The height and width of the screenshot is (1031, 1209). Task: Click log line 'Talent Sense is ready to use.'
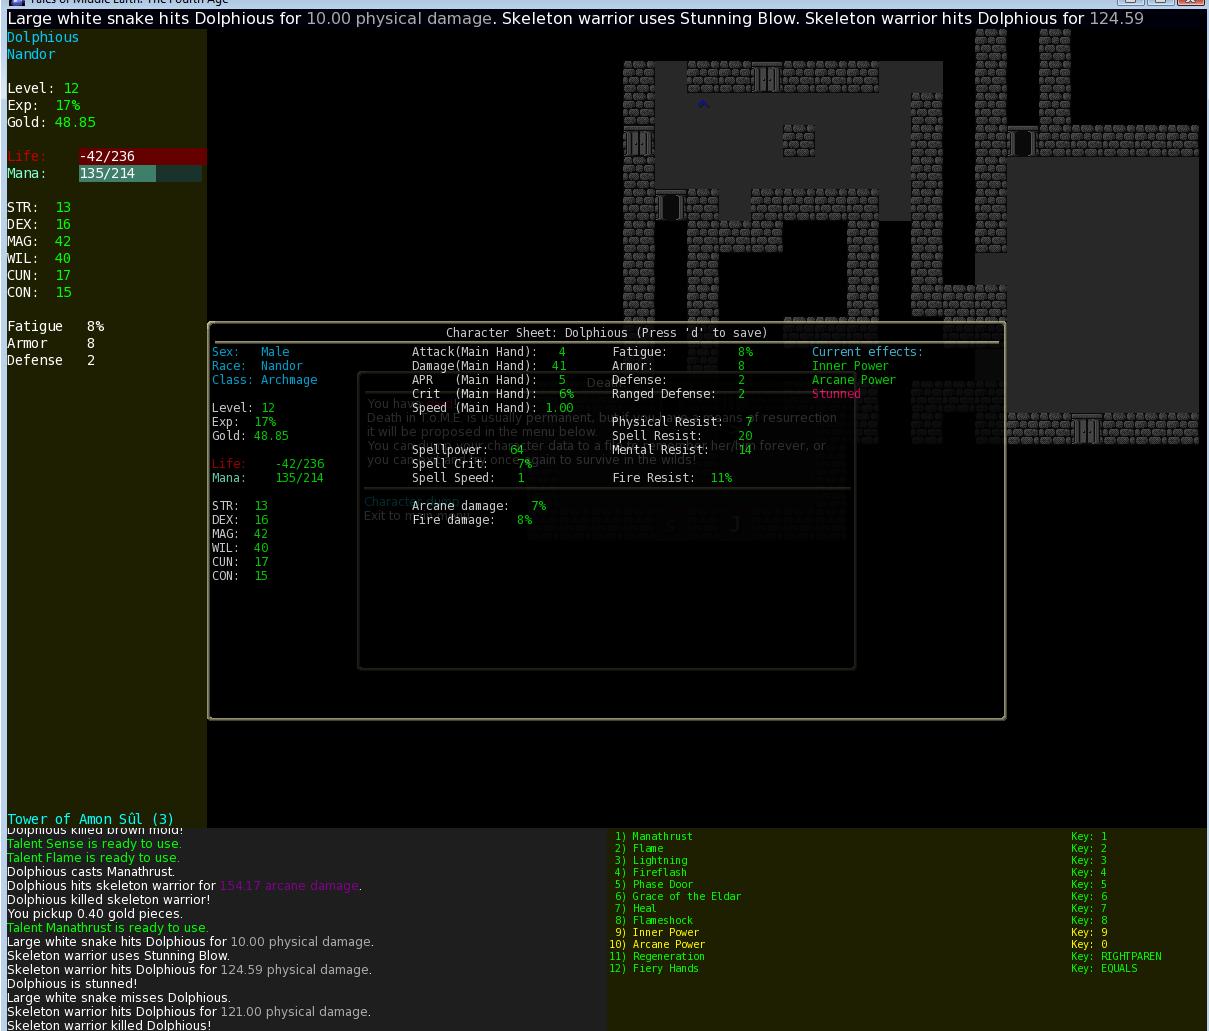95,843
